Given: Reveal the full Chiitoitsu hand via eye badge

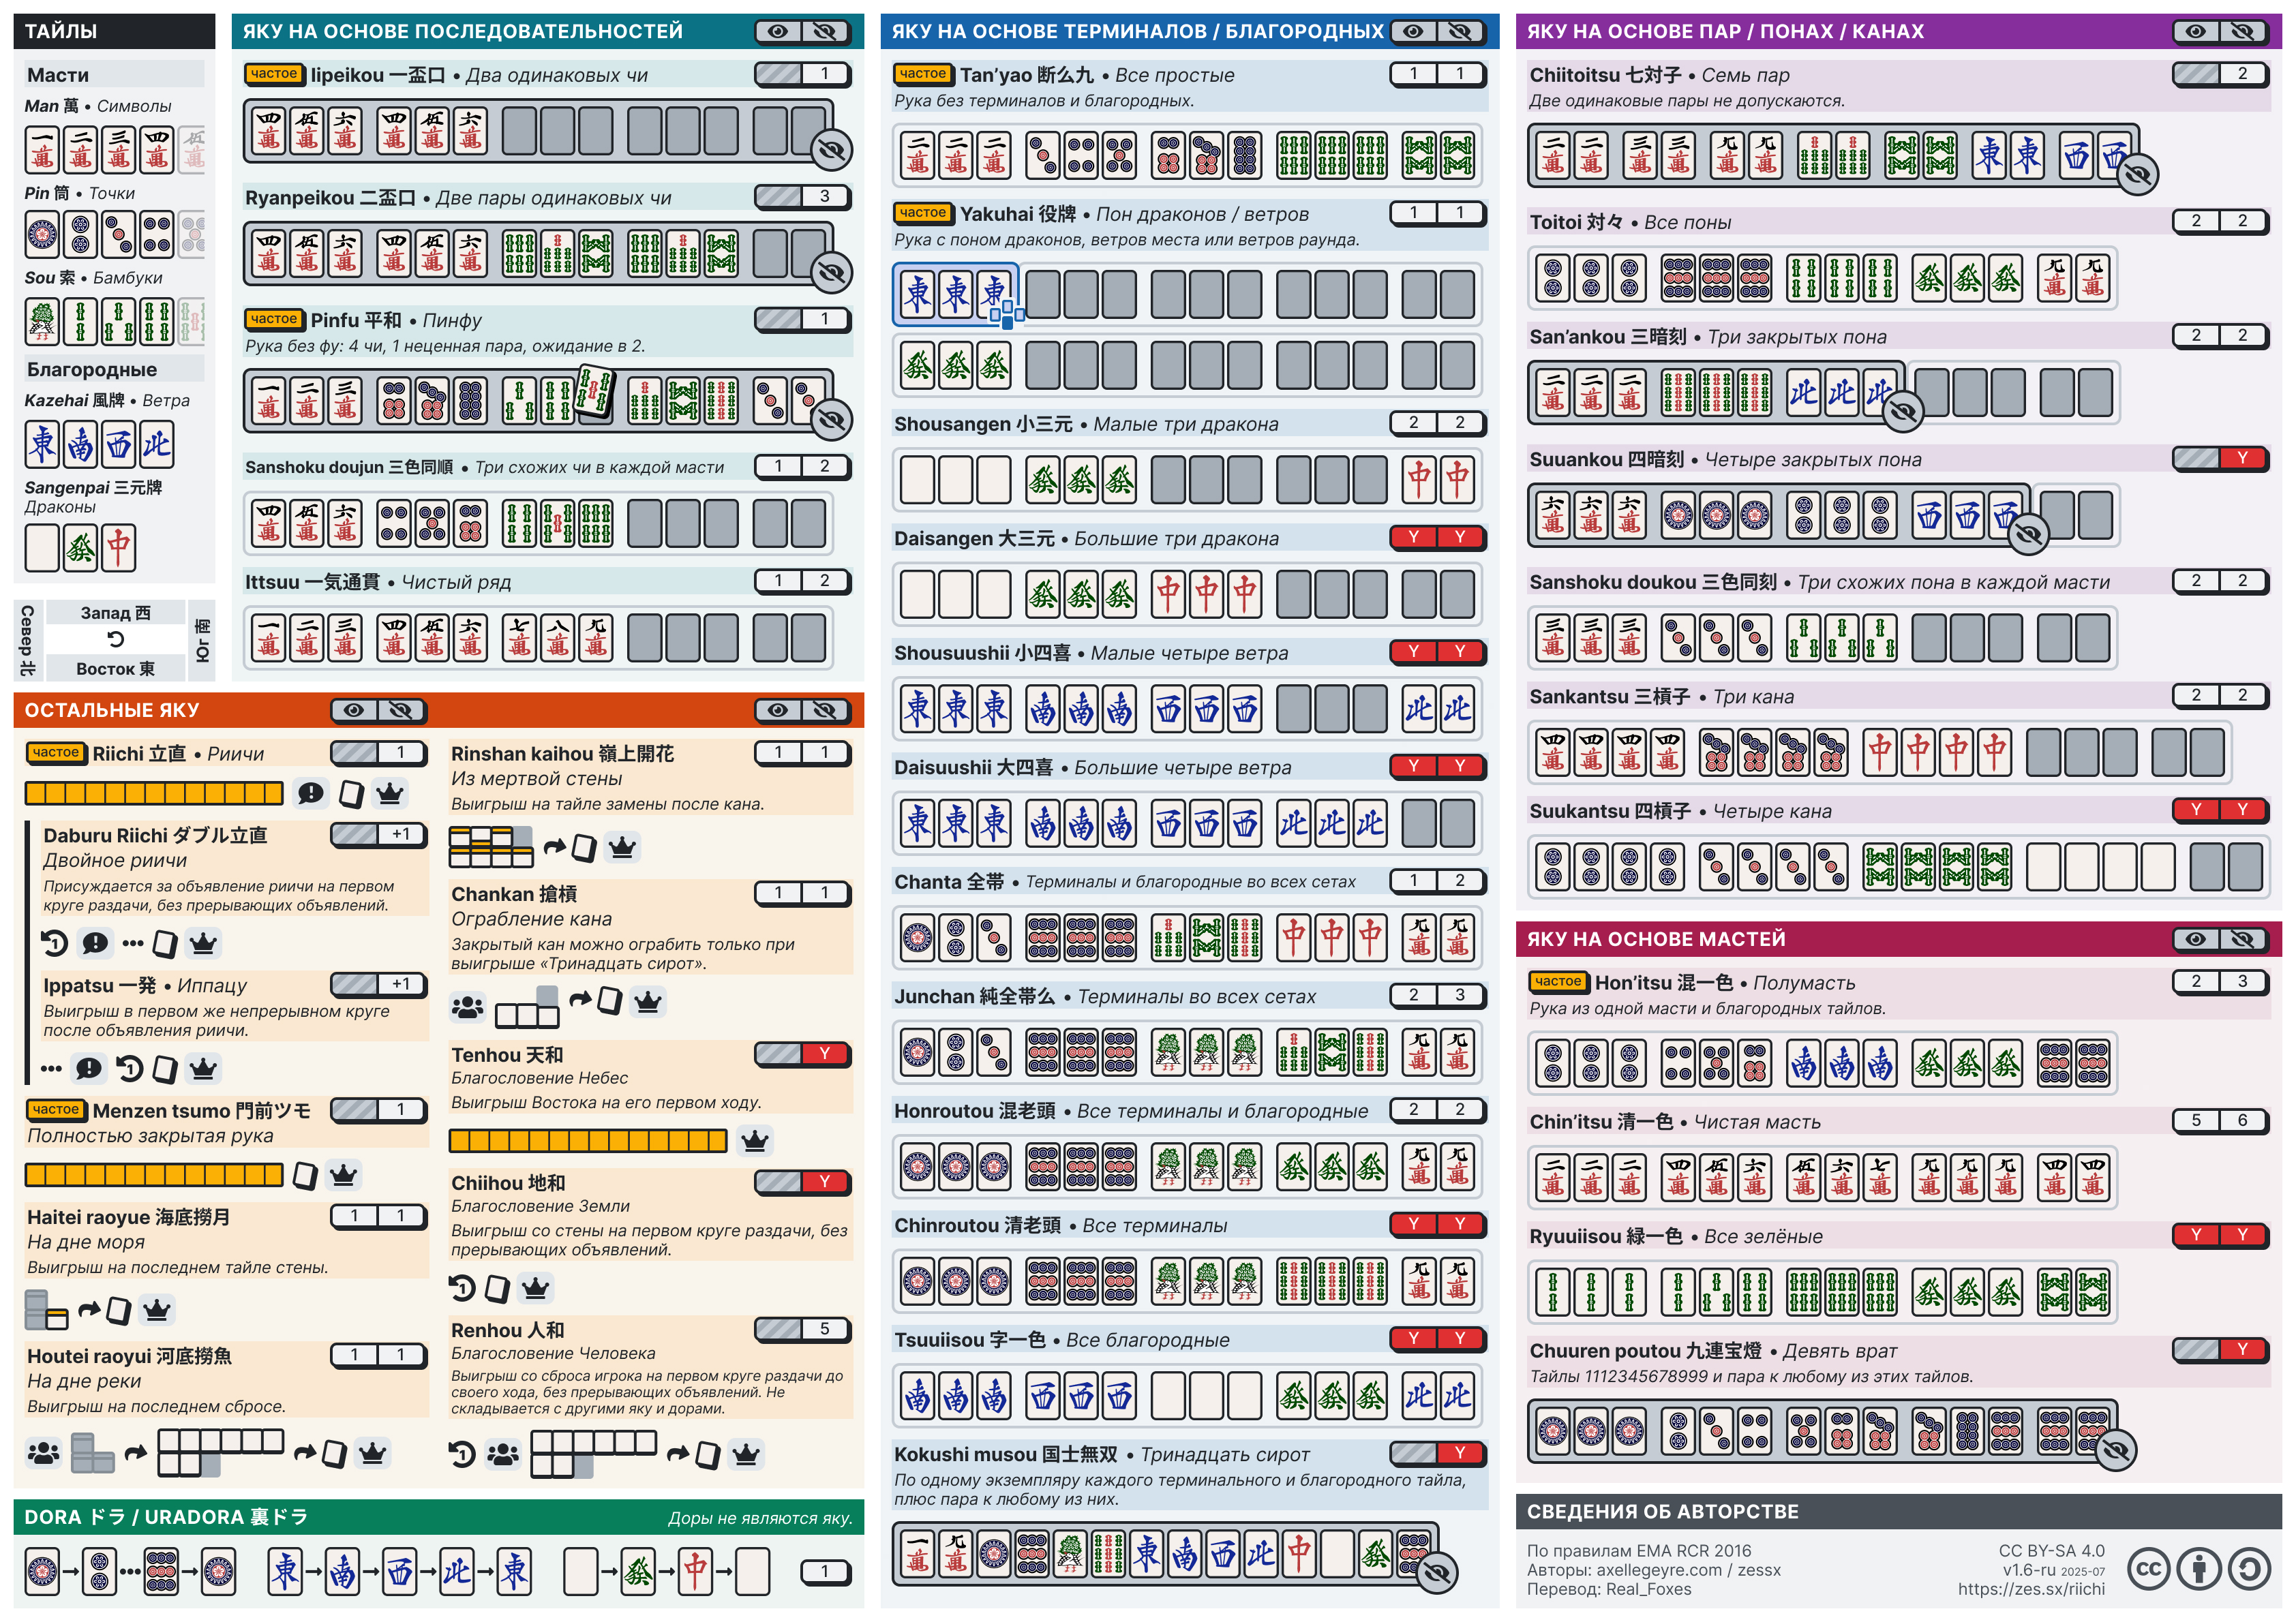Looking at the screenshot, I should coord(2138,175).
